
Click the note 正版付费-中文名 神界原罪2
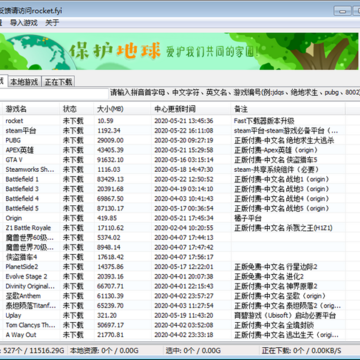click(x=276, y=286)
